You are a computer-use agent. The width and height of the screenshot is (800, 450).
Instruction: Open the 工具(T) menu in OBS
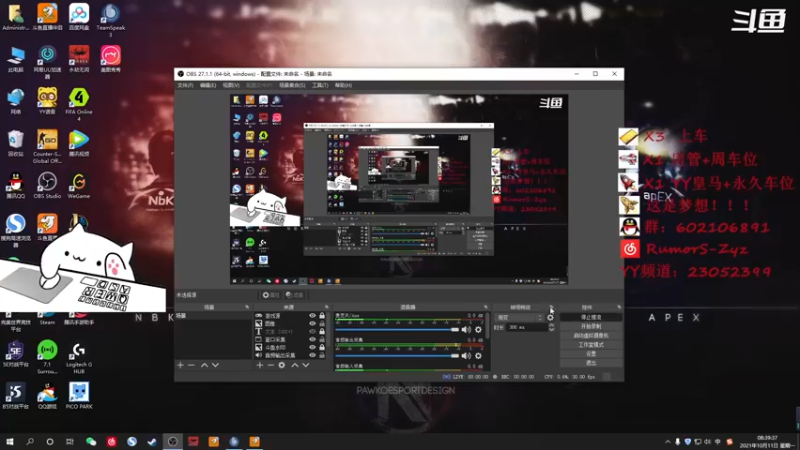pos(320,85)
